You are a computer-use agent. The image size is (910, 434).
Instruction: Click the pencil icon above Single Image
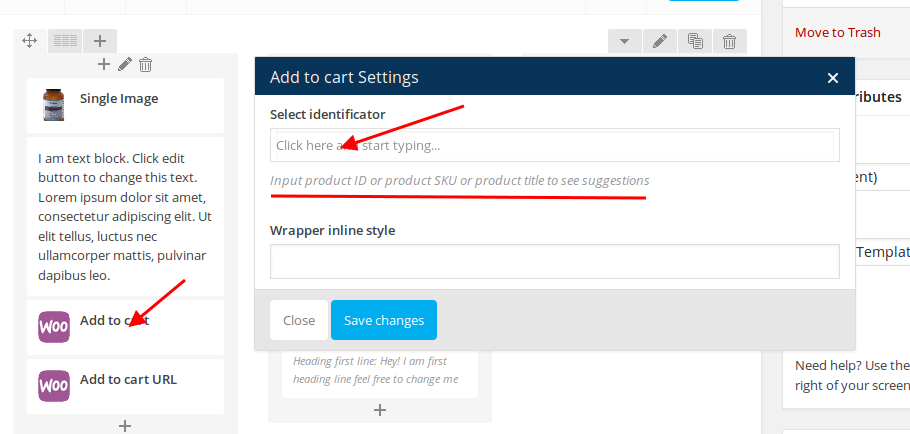tap(125, 64)
